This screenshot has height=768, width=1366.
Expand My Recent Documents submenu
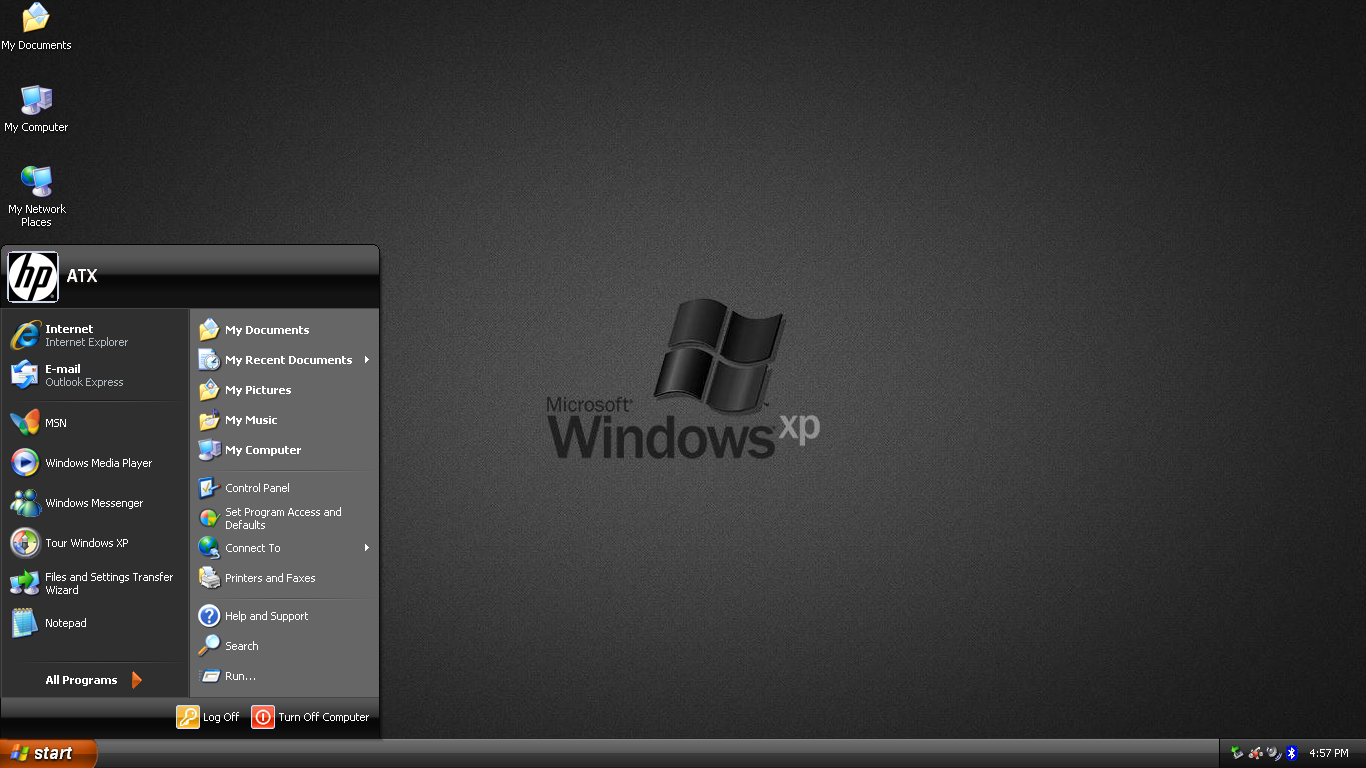click(x=284, y=360)
